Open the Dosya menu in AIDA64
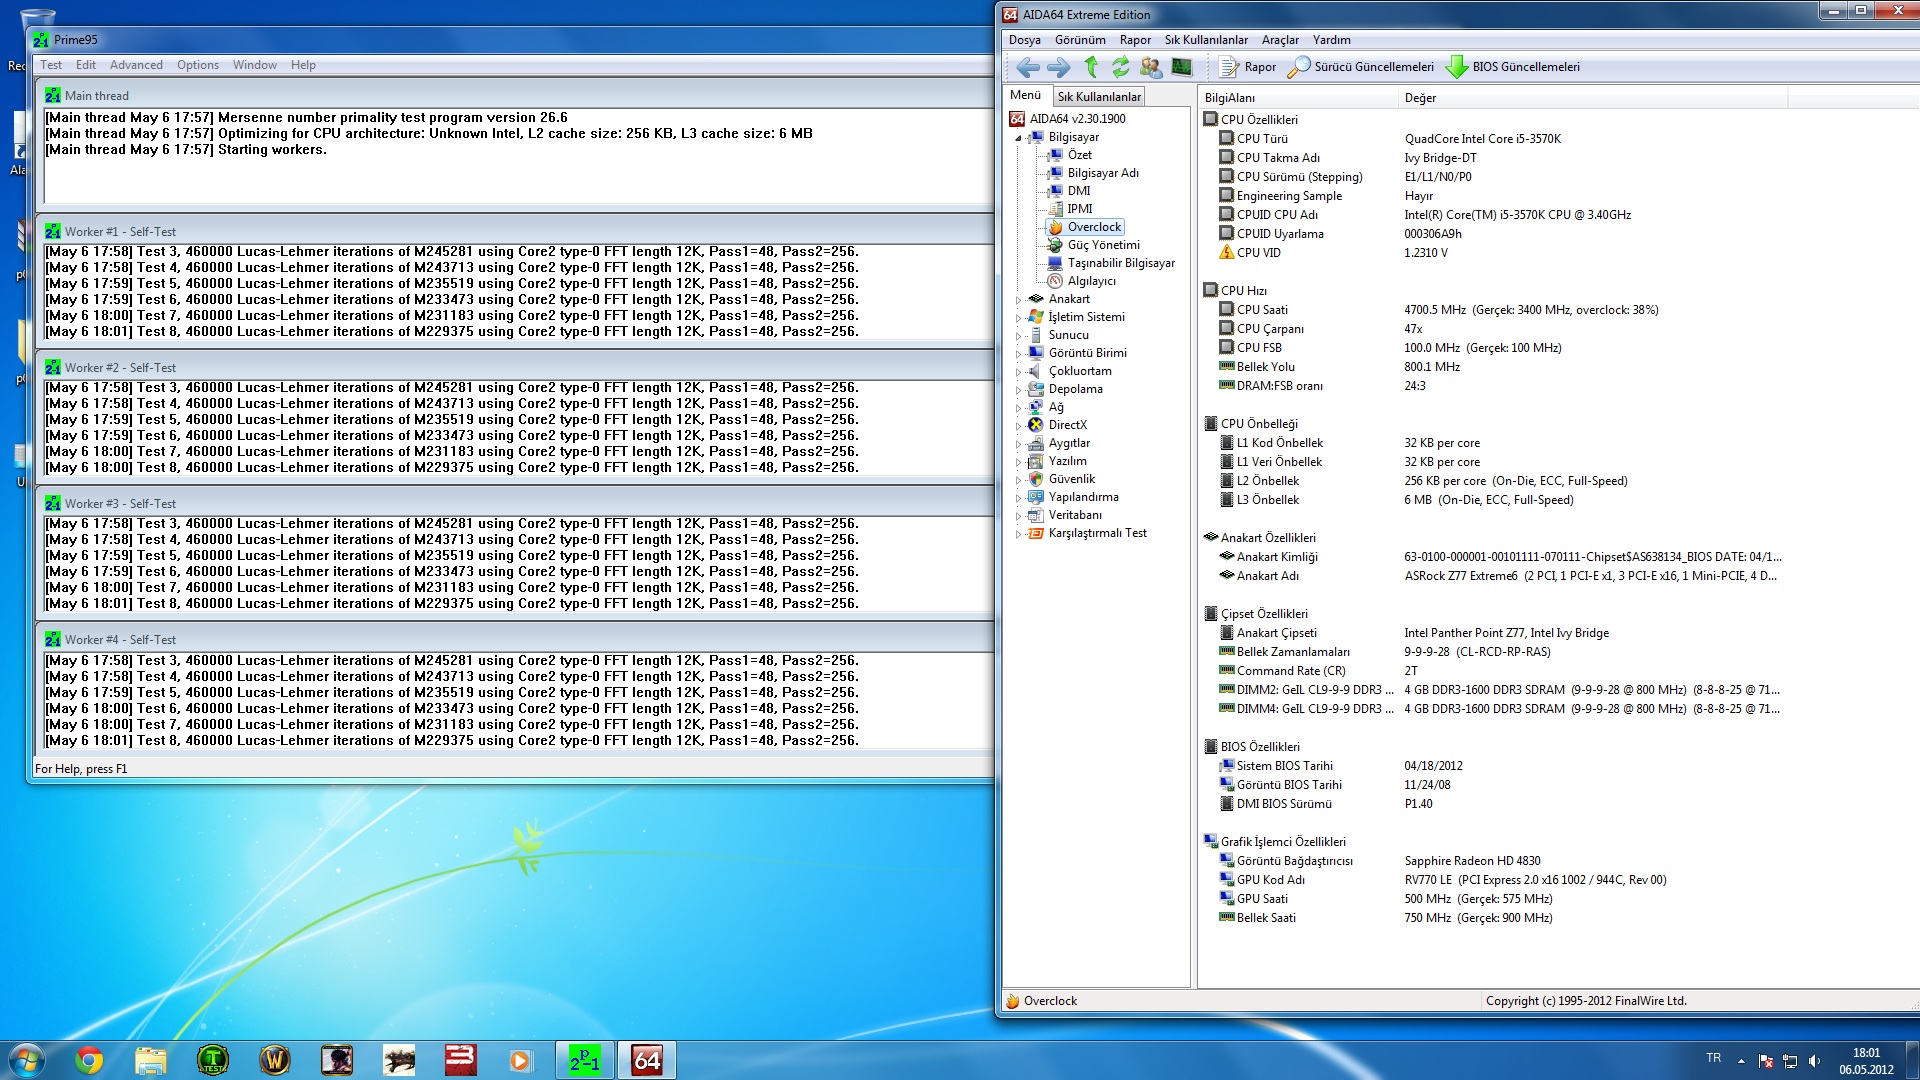Screen dimensions: 1920x1080 [x=1024, y=40]
